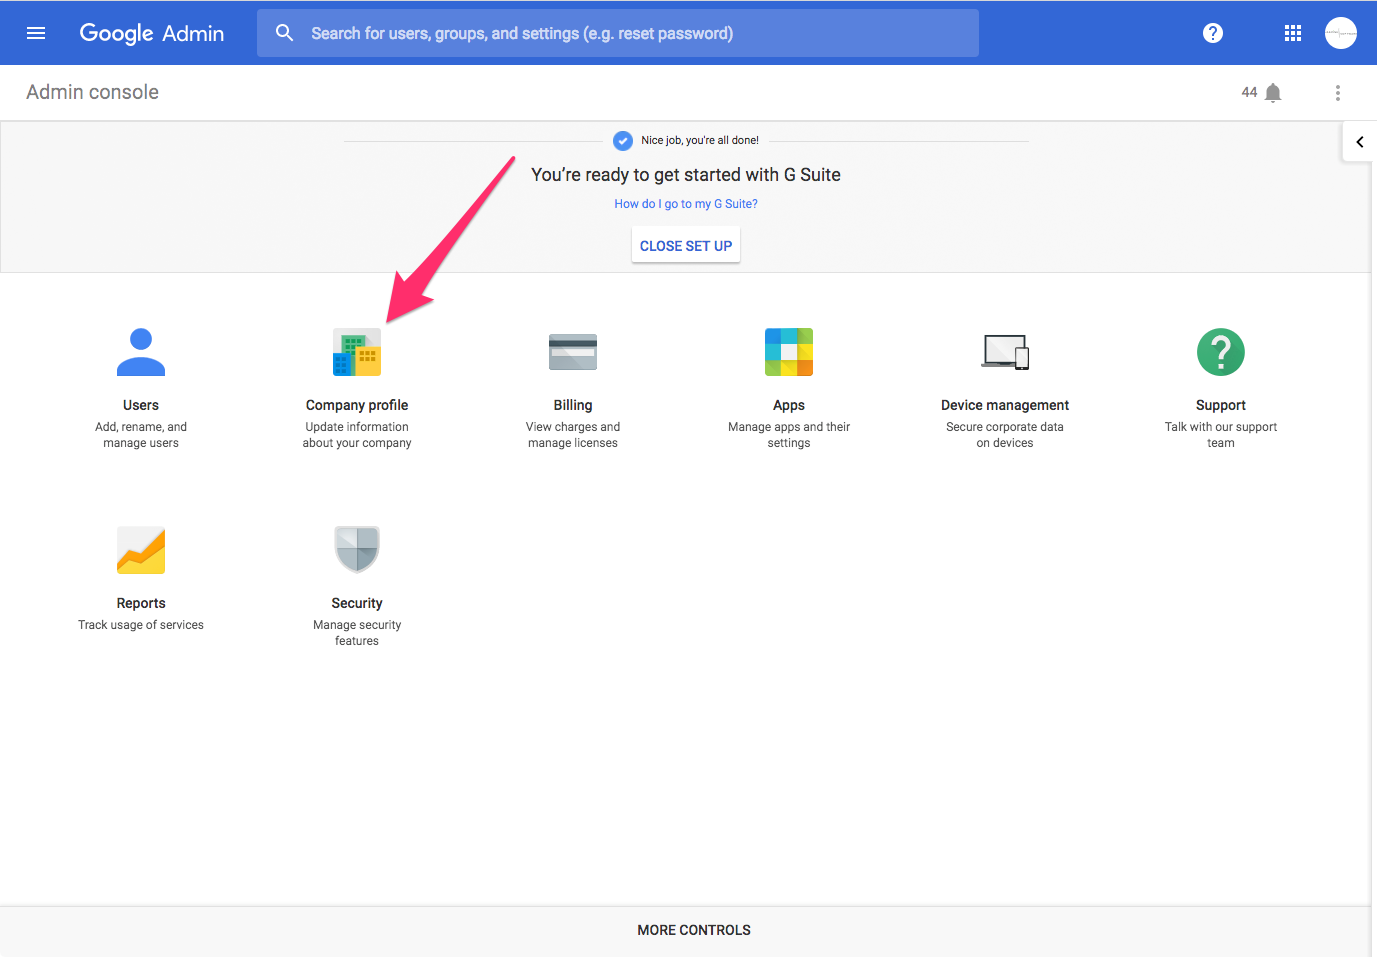Click the Security label text
This screenshot has height=957, width=1377.
tap(357, 603)
